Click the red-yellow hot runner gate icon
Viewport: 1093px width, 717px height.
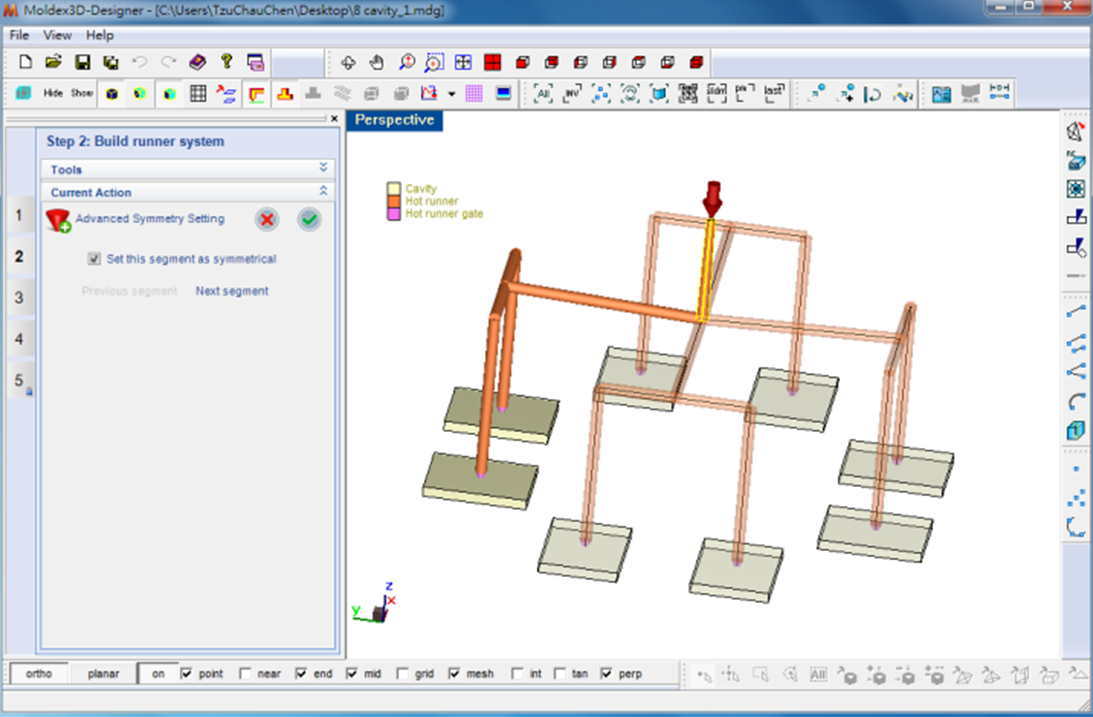click(285, 93)
